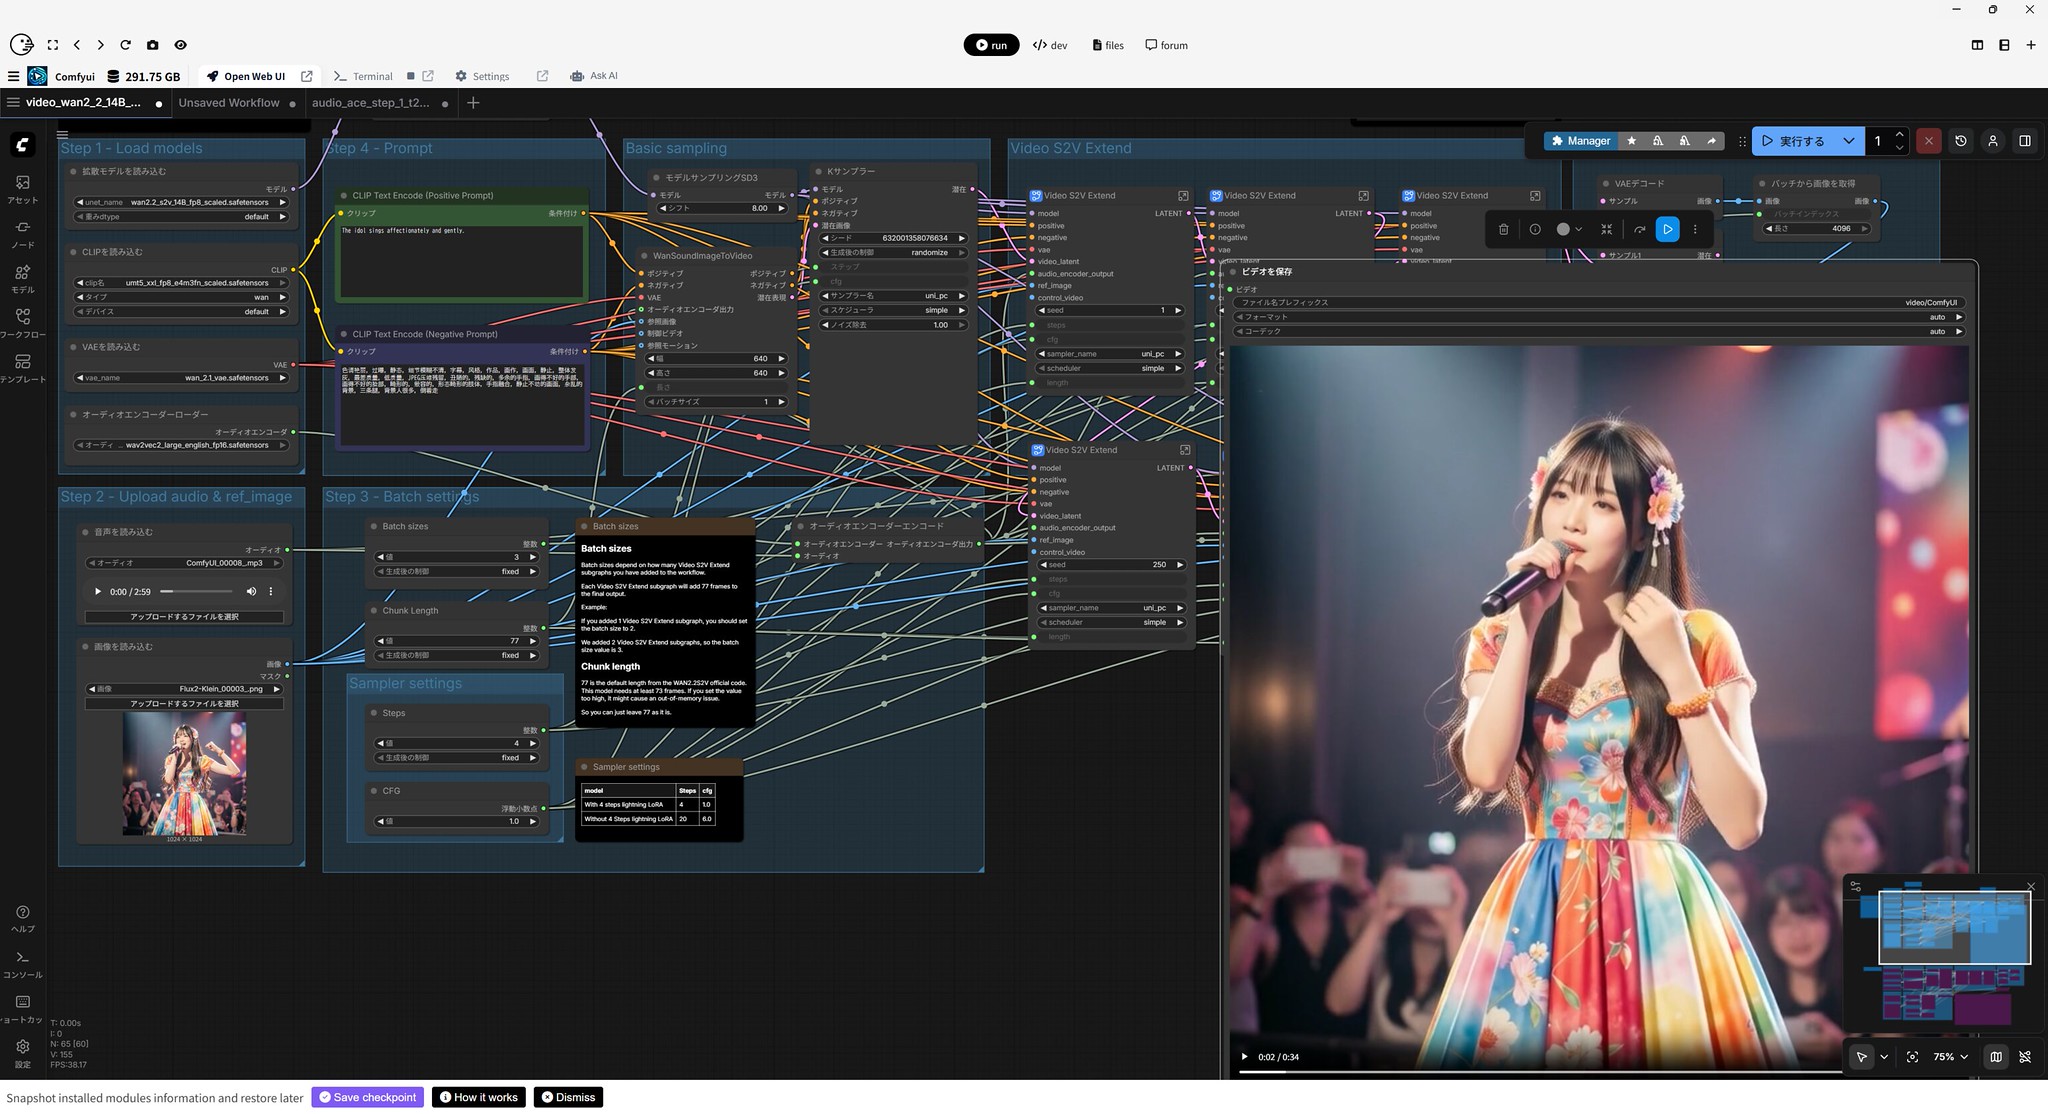
Task: Run the selected node via blue play icon
Action: point(1667,230)
